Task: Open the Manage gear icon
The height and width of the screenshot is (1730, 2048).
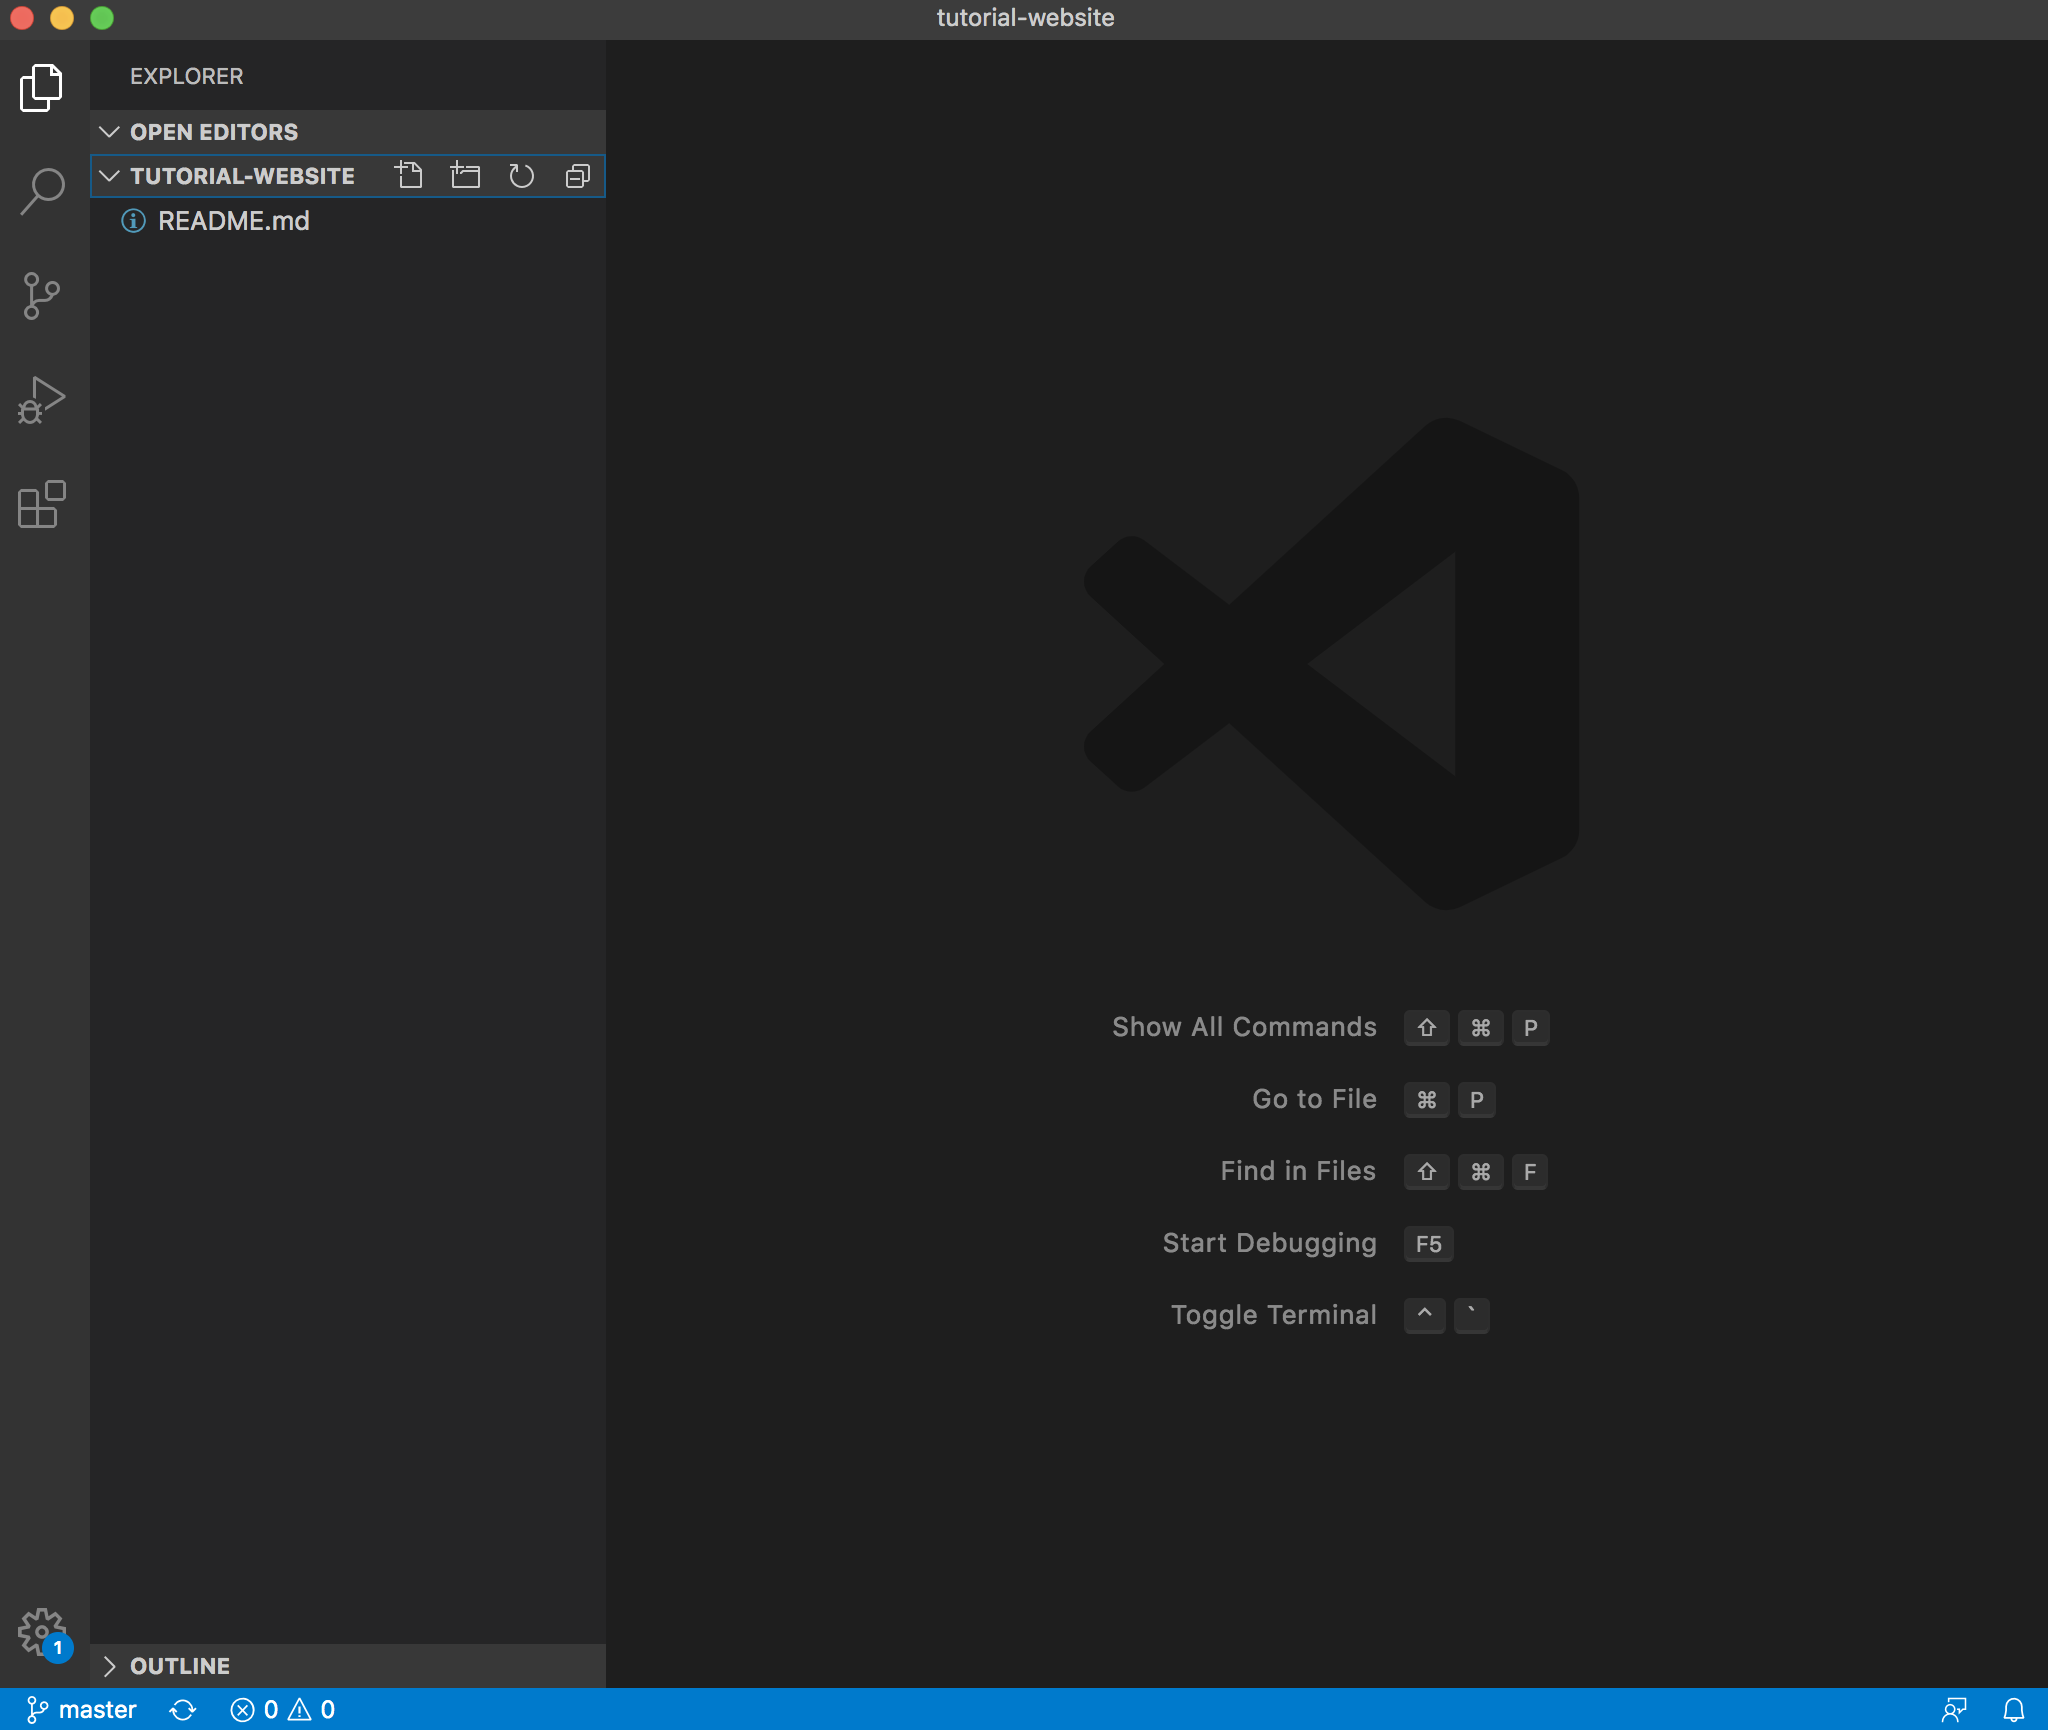Action: (x=42, y=1632)
